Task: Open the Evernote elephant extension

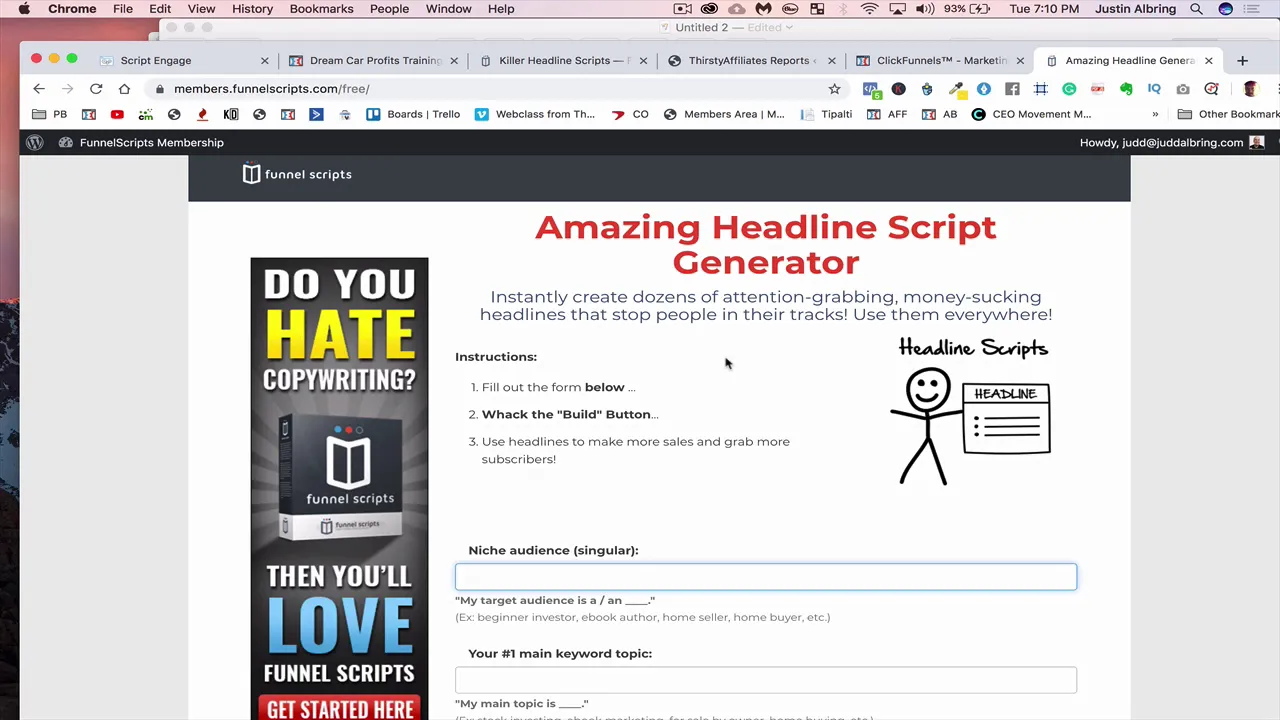Action: point(1126,89)
